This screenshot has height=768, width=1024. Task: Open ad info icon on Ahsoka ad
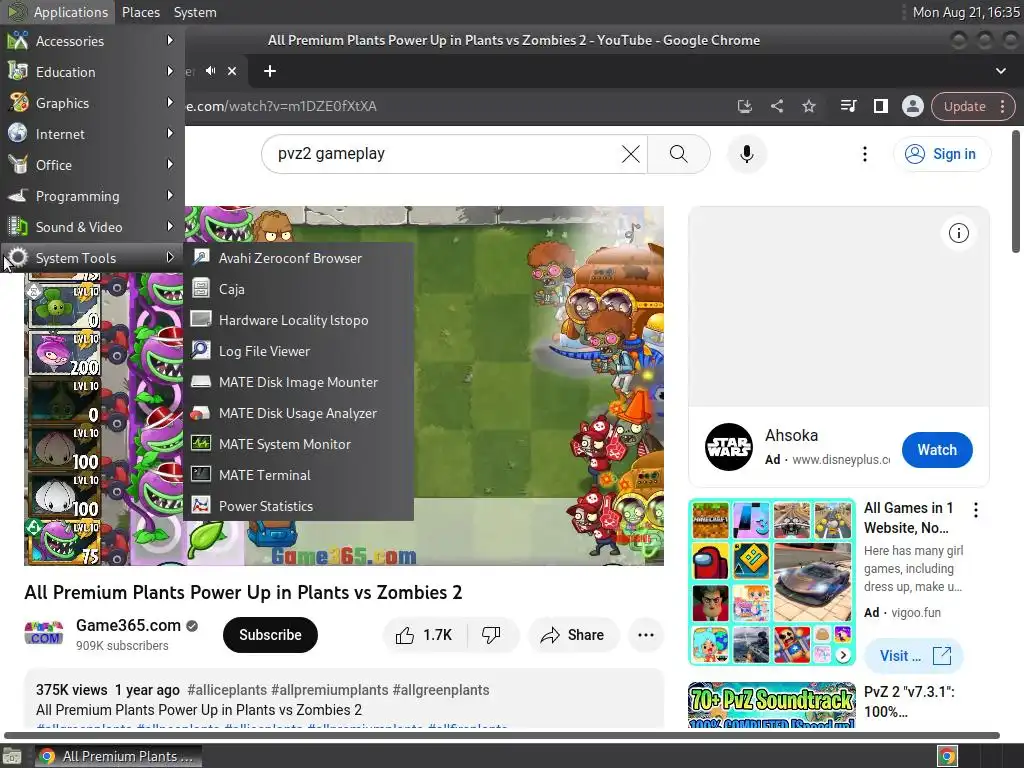(958, 233)
